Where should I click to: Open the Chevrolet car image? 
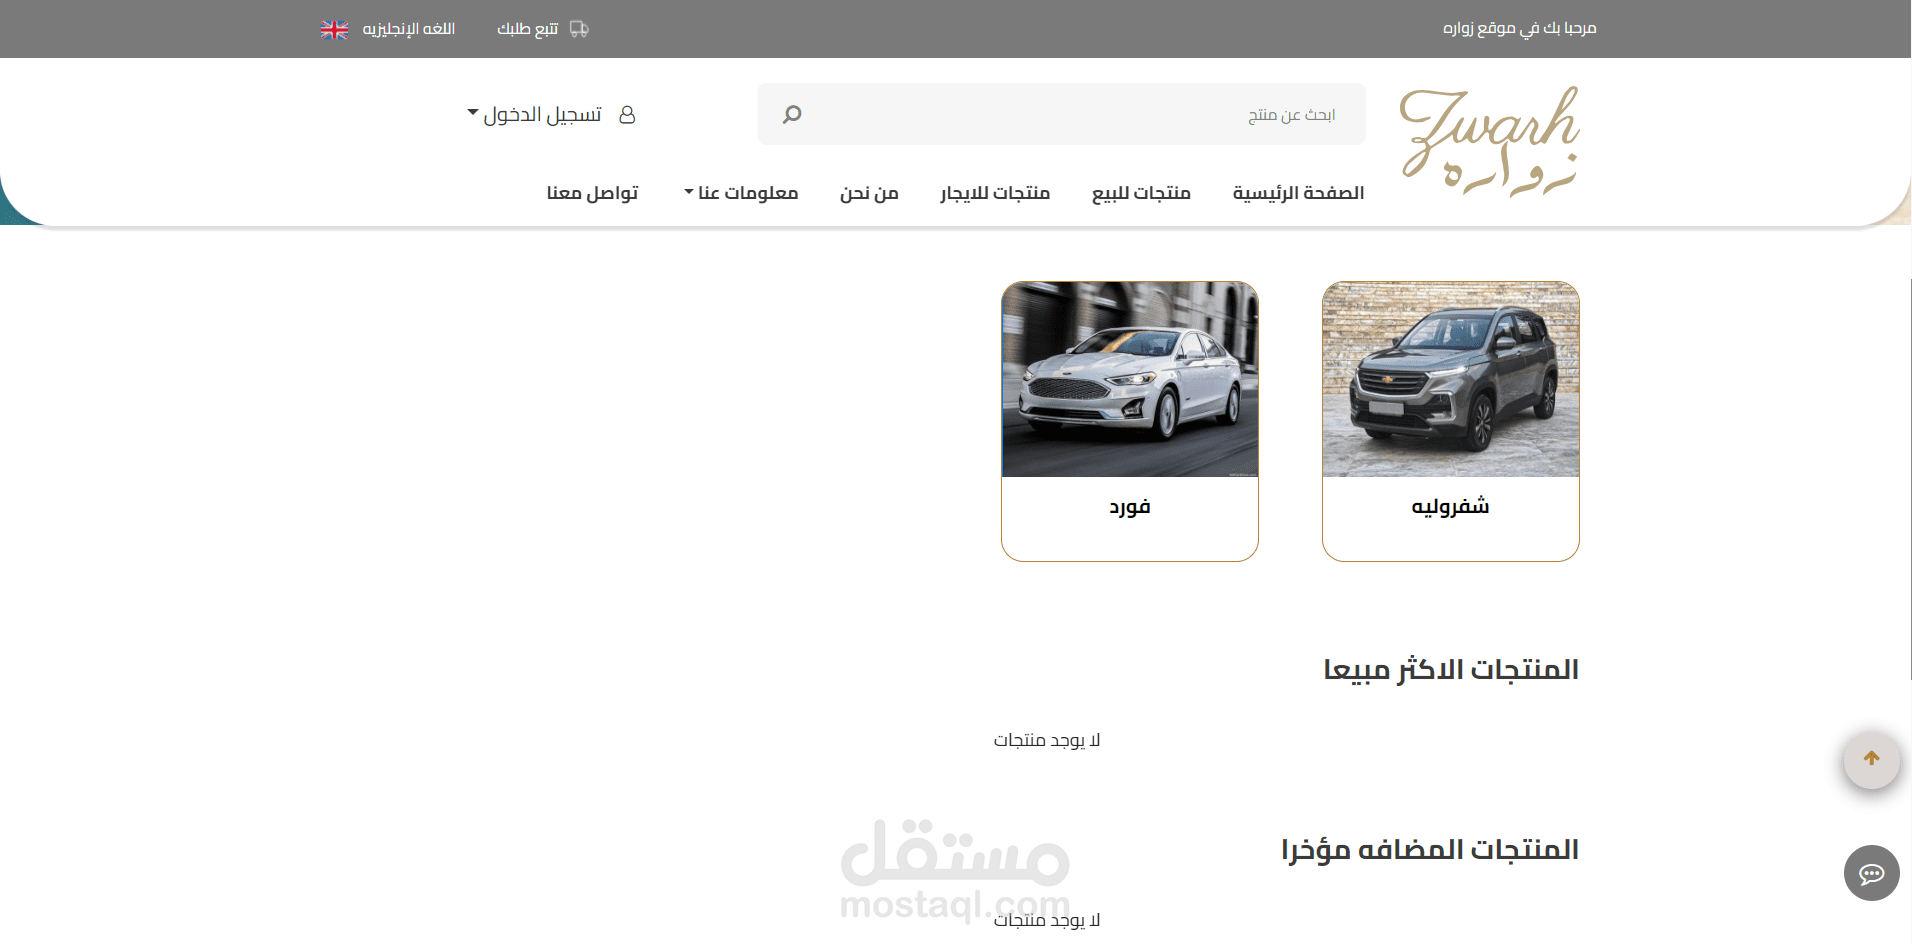click(1451, 379)
